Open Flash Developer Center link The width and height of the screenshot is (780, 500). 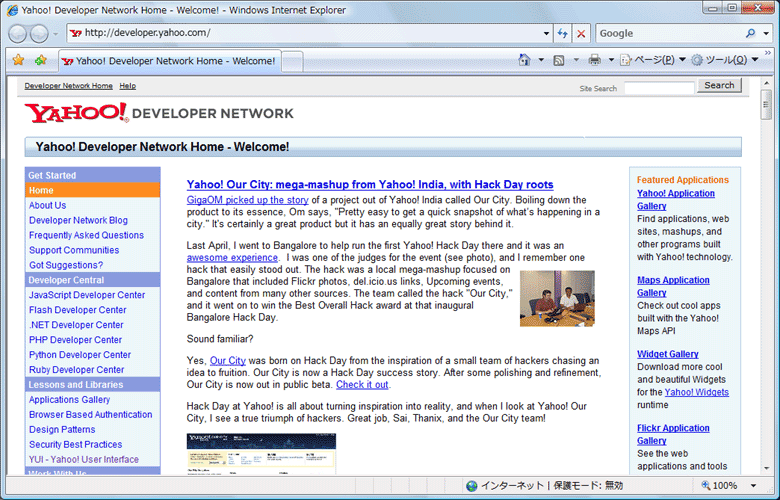tap(78, 309)
